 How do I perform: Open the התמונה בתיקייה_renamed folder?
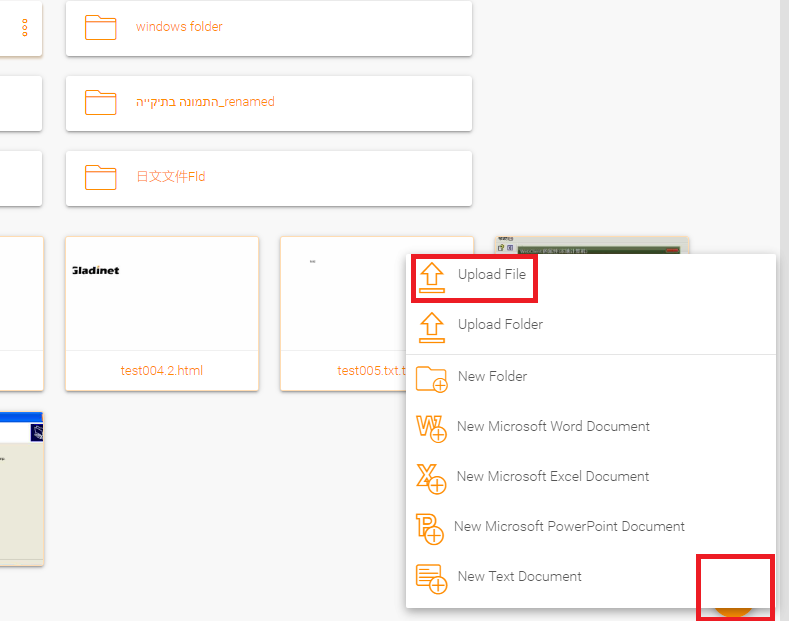coord(205,102)
